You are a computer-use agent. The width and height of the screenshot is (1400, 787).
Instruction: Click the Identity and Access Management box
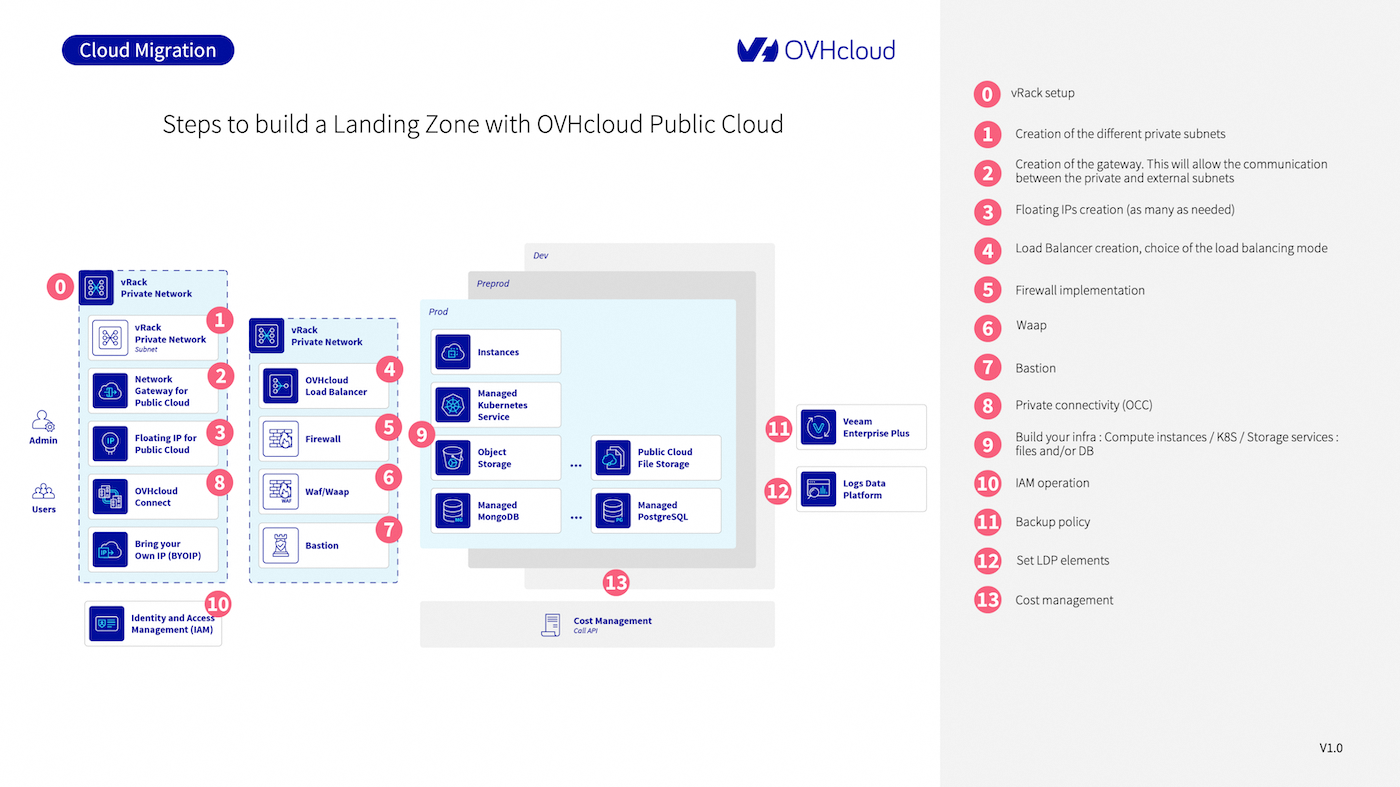153,624
